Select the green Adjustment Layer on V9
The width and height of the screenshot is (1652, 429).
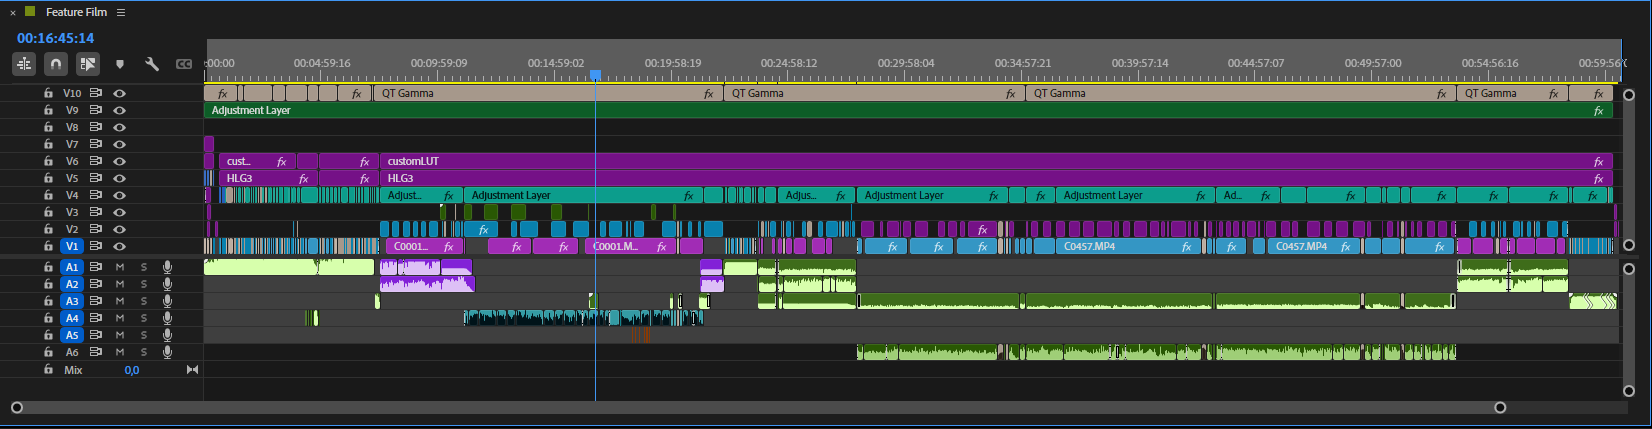(908, 110)
